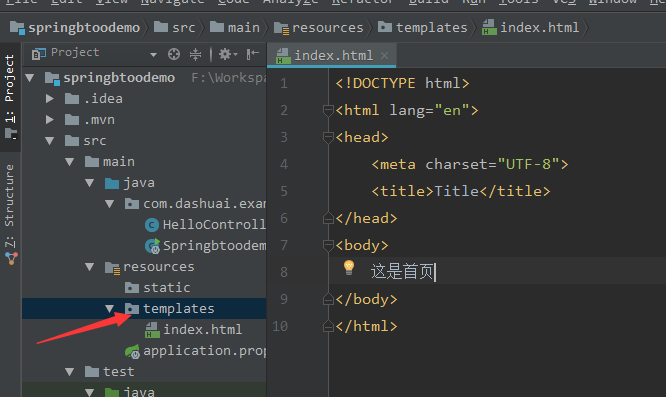Click the scroll-from-source crosshair icon
The width and height of the screenshot is (666, 397).
[x=174, y=54]
